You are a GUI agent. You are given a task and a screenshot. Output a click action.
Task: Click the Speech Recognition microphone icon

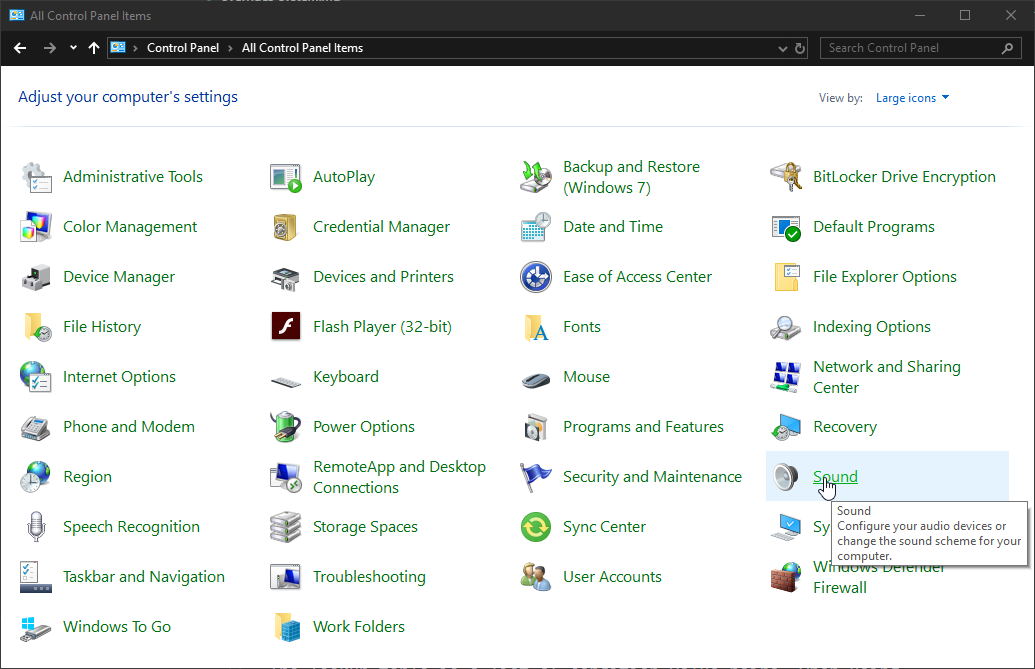click(36, 527)
